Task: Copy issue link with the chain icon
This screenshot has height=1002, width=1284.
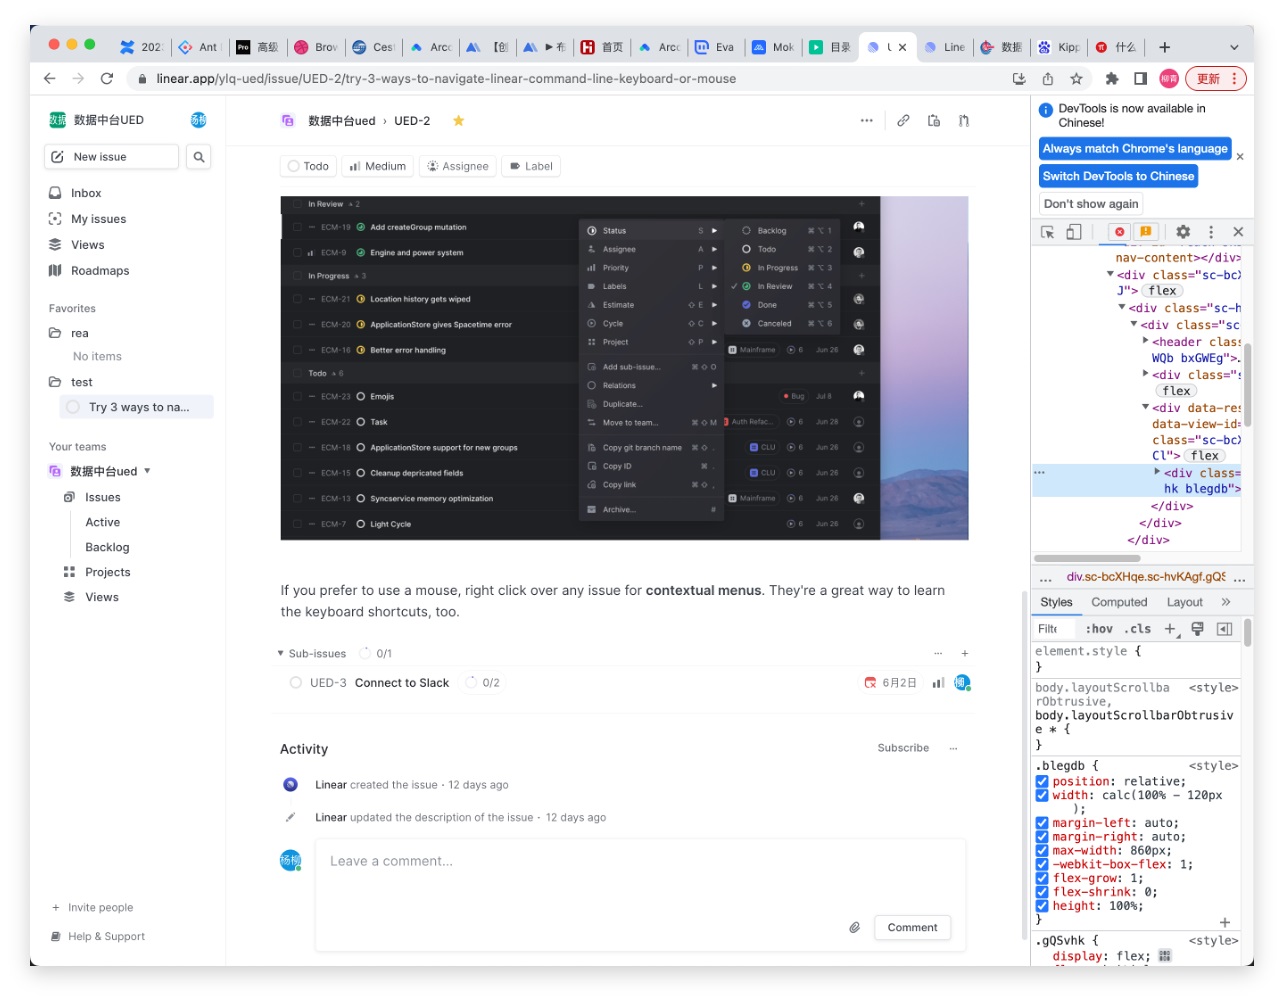Action: click(903, 121)
